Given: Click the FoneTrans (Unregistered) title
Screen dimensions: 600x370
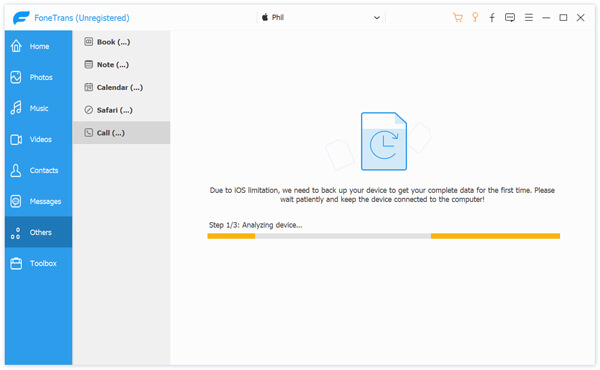Looking at the screenshot, I should click(82, 18).
